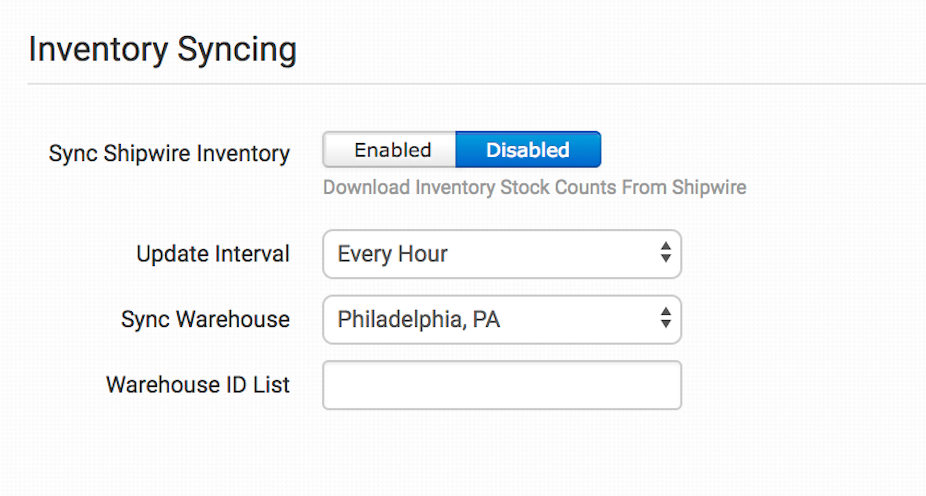Focus the Warehouse ID List text field
926x496 pixels.
click(501, 385)
